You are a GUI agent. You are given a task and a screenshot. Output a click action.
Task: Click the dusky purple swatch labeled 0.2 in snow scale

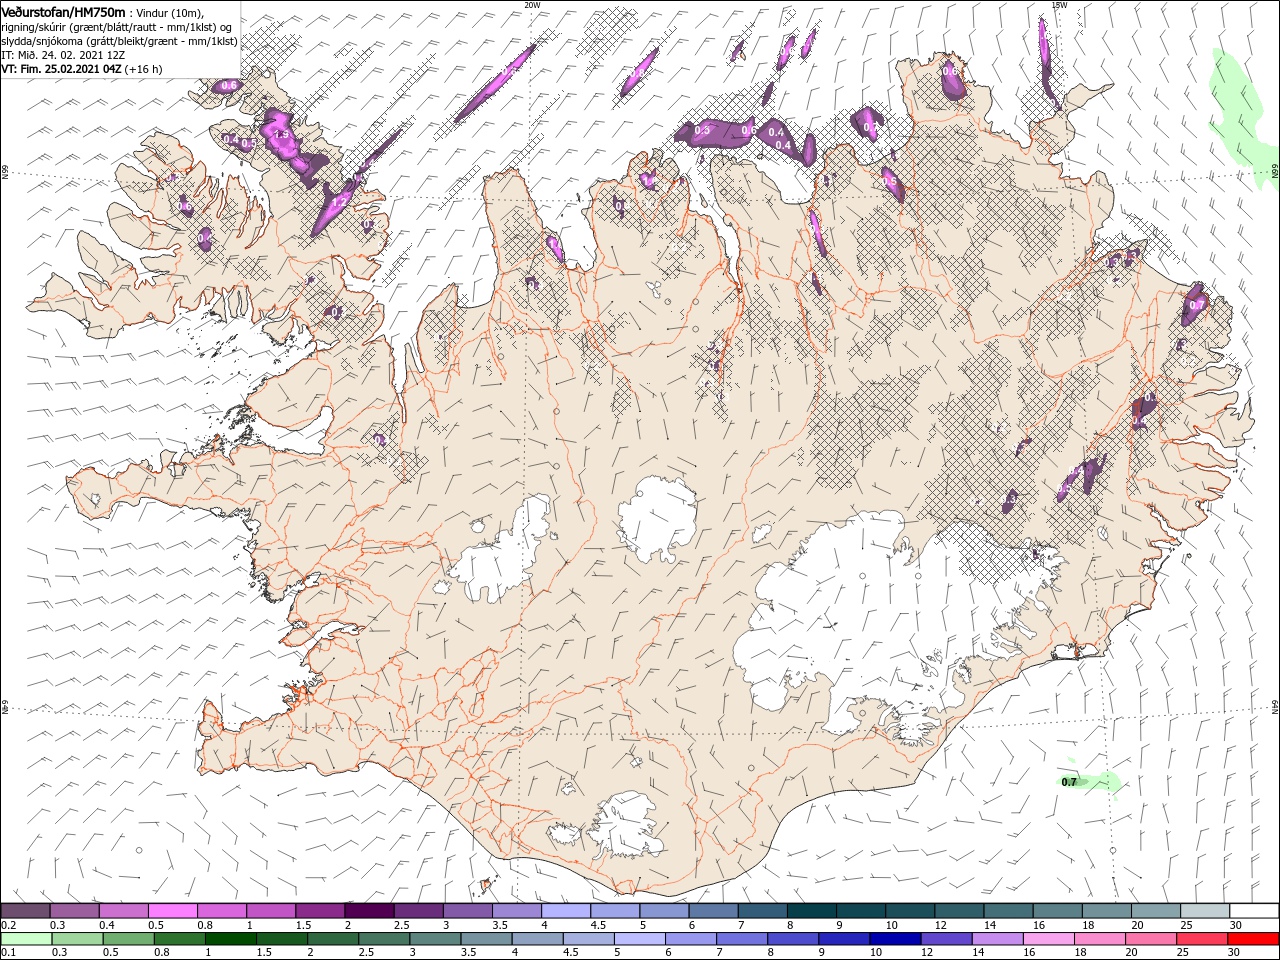[25, 911]
